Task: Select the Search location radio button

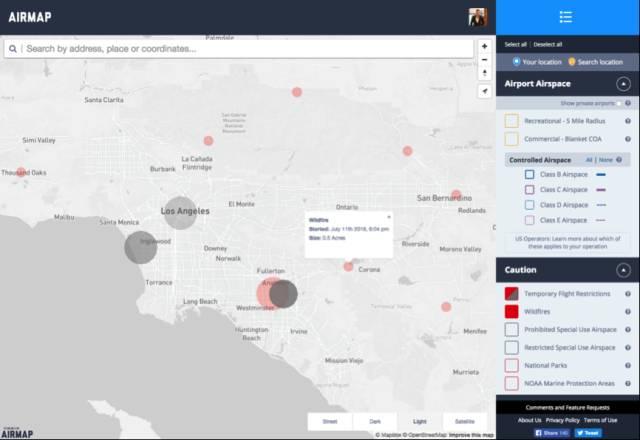Action: click(571, 62)
